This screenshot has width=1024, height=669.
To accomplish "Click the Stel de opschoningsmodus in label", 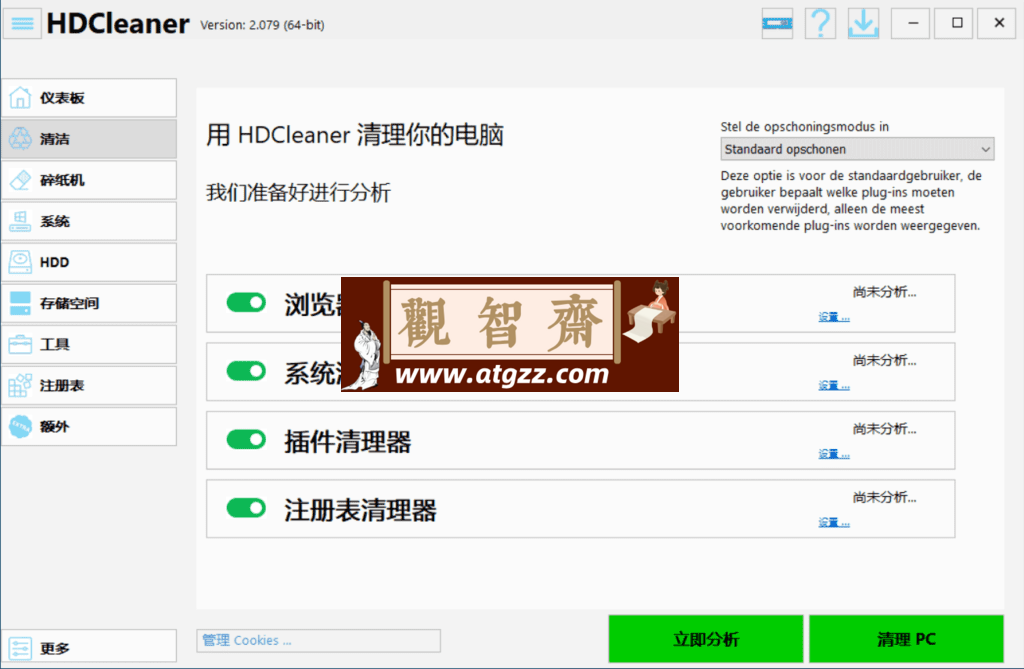I will (x=805, y=127).
